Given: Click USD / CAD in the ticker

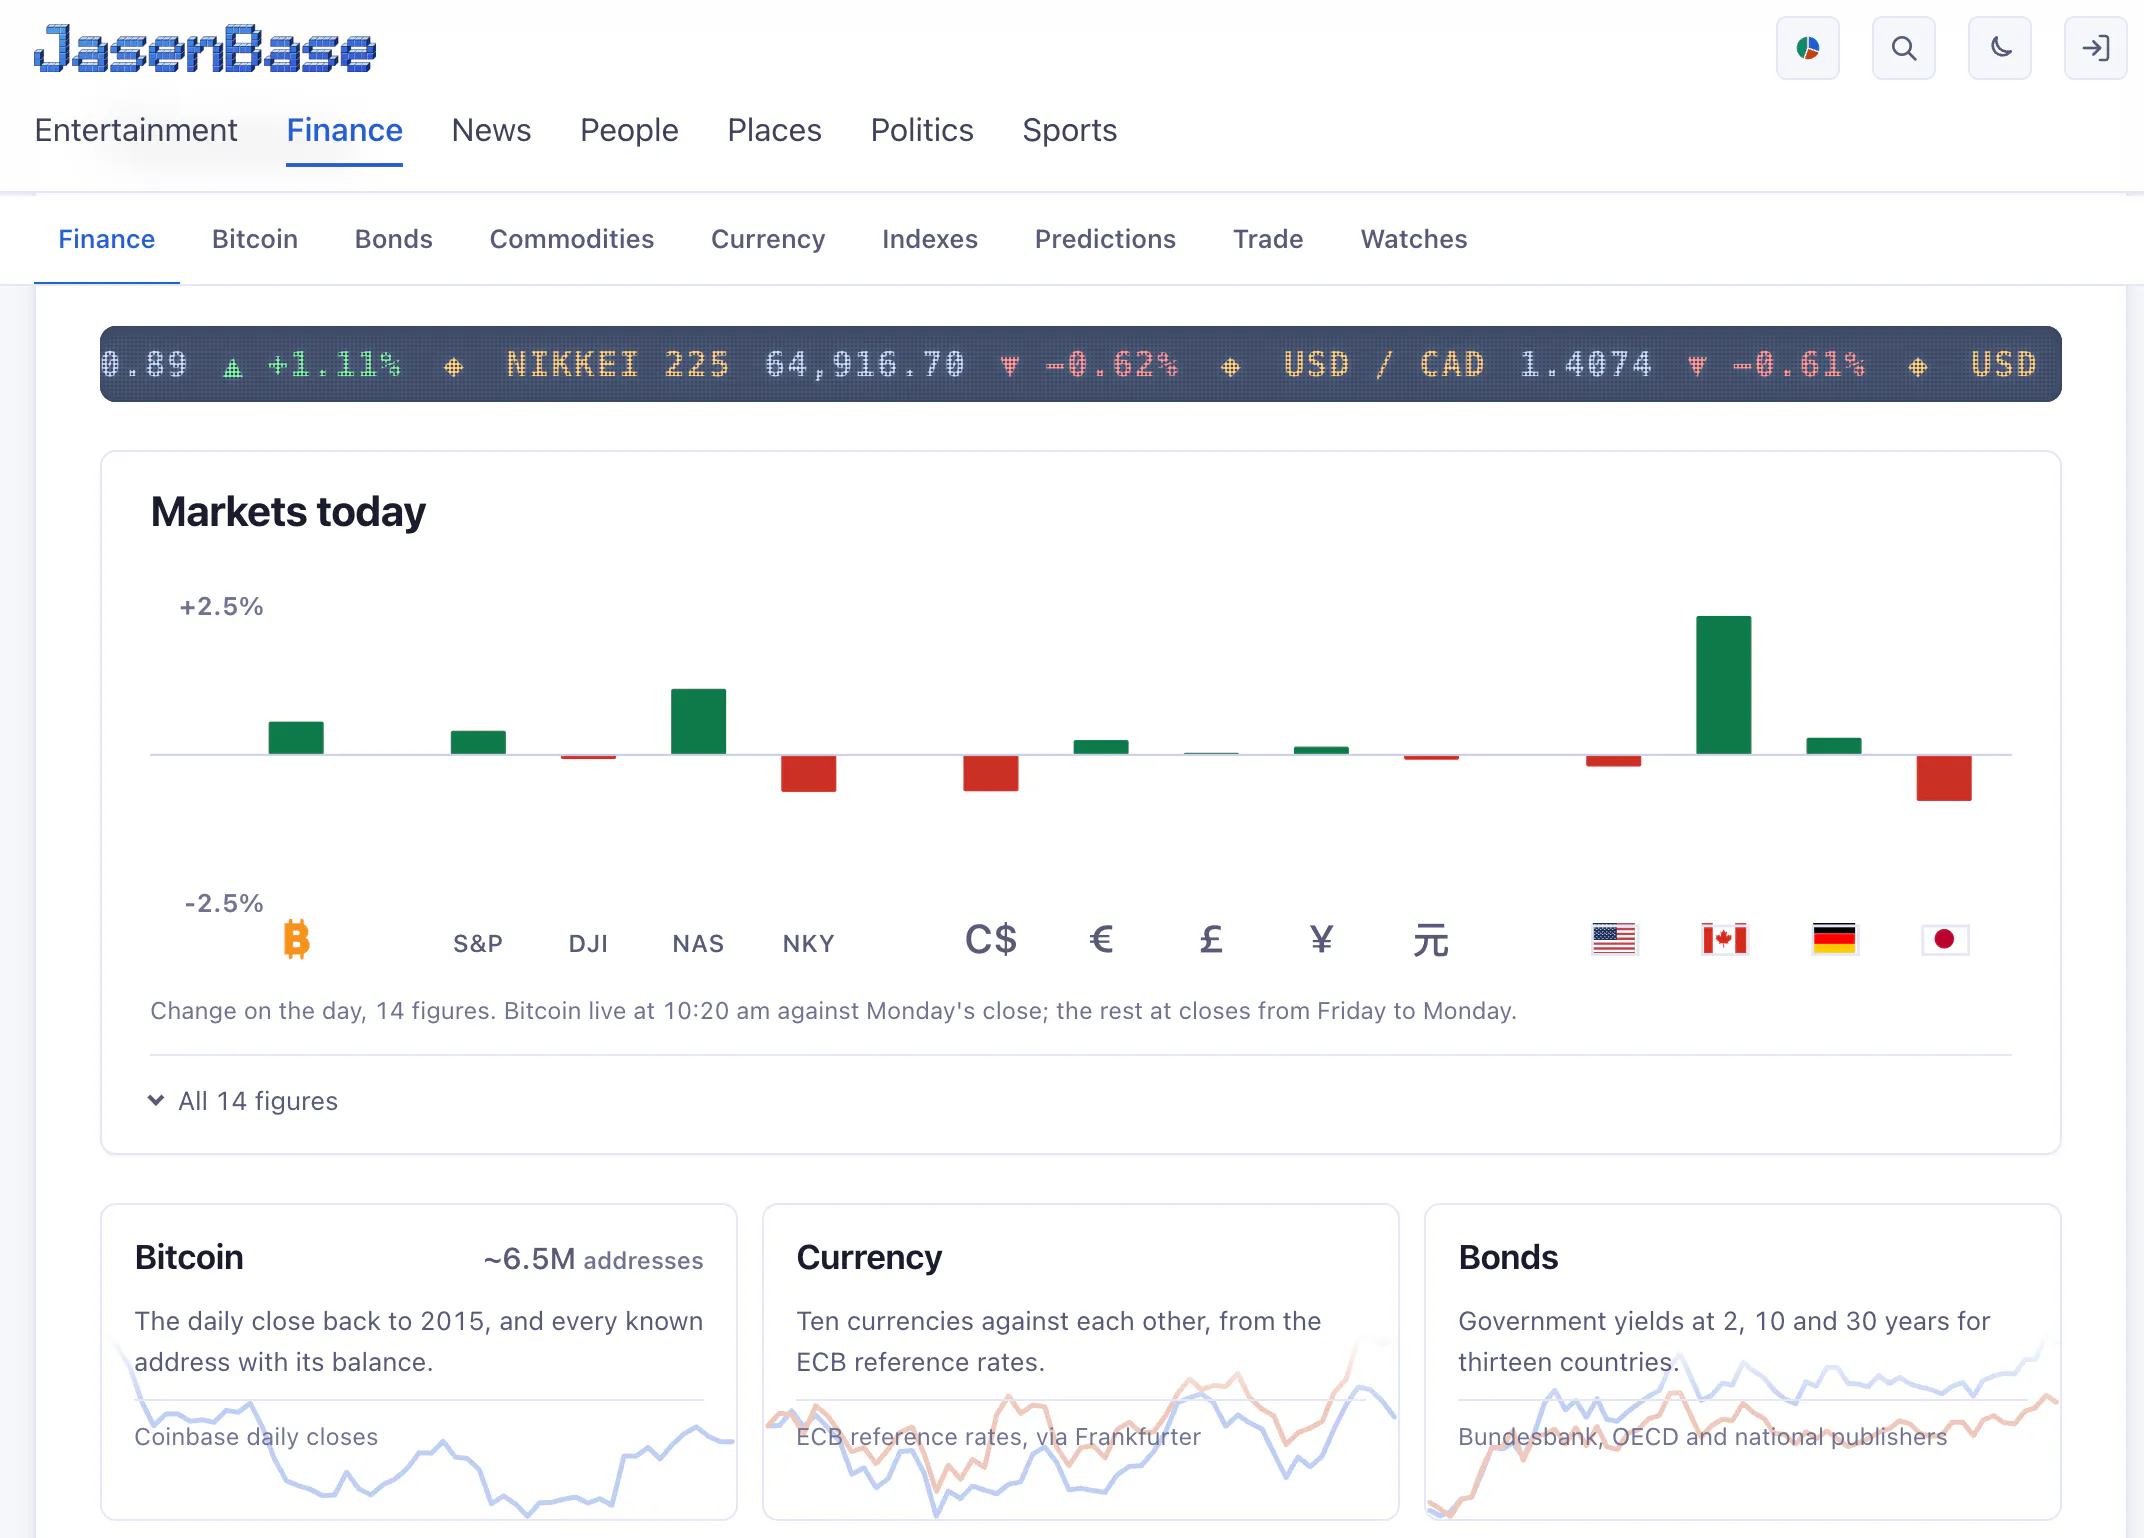Looking at the screenshot, I should pos(1384,364).
